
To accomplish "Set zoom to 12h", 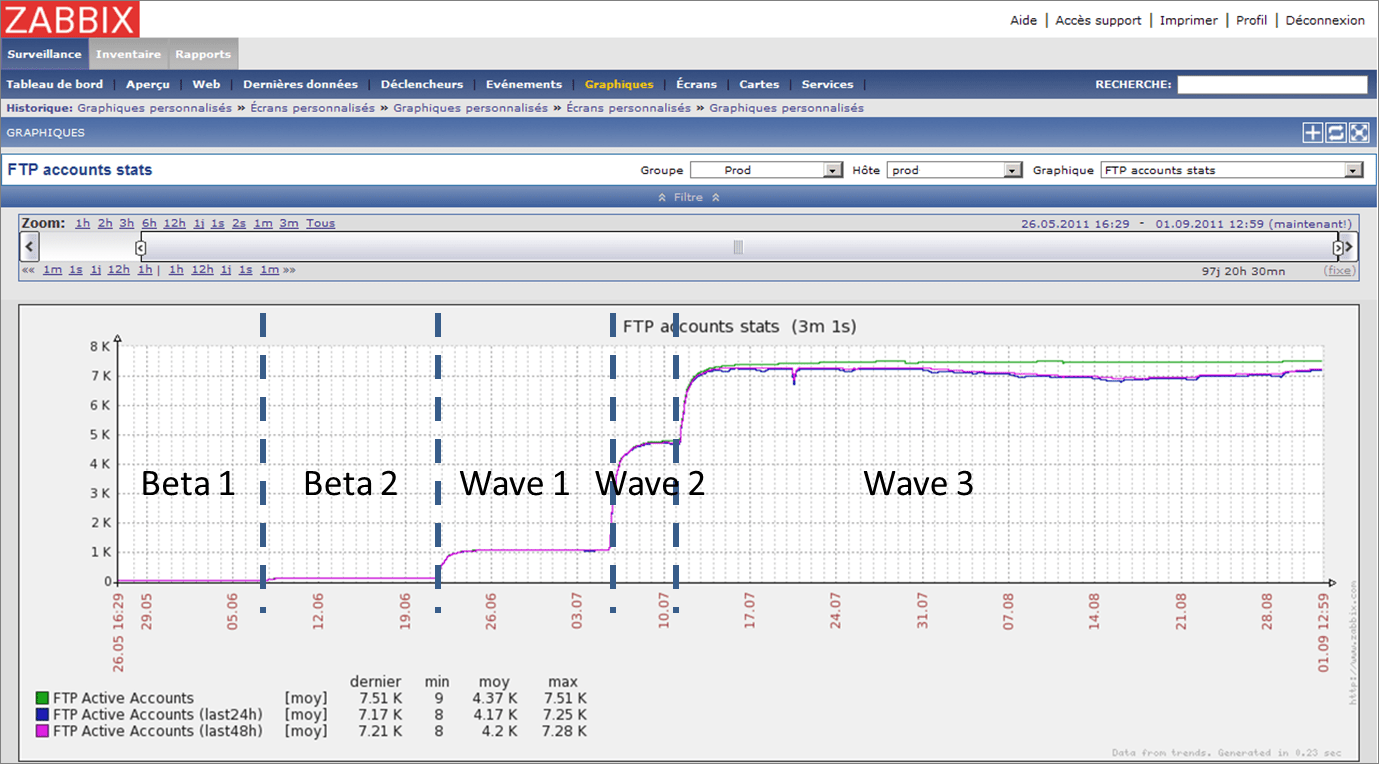I will point(175,223).
